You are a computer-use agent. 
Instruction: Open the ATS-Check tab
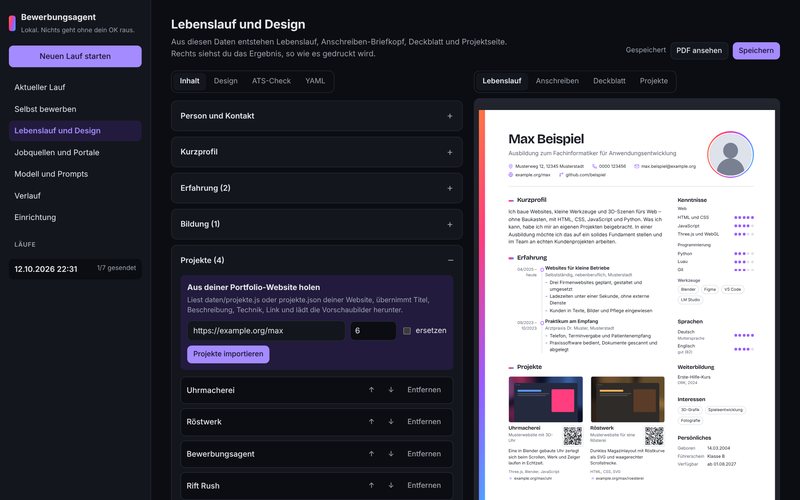pos(271,81)
